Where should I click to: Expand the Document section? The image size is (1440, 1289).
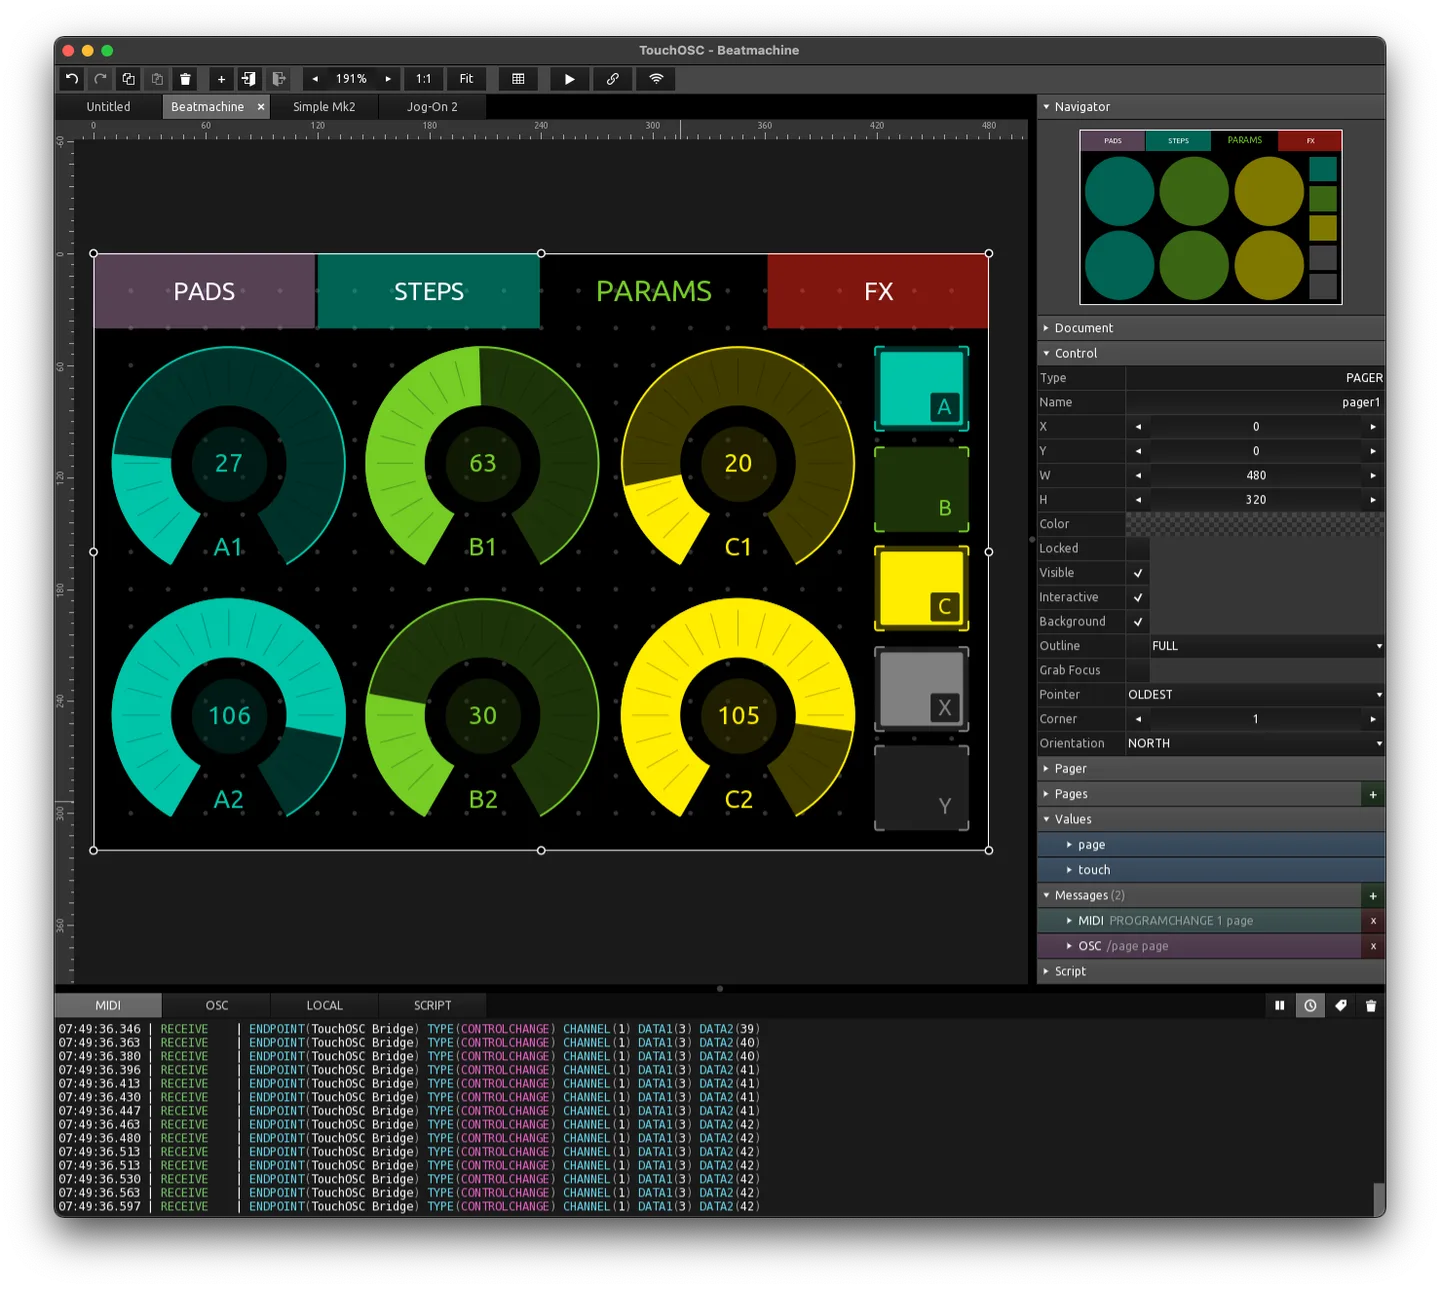1211,328
